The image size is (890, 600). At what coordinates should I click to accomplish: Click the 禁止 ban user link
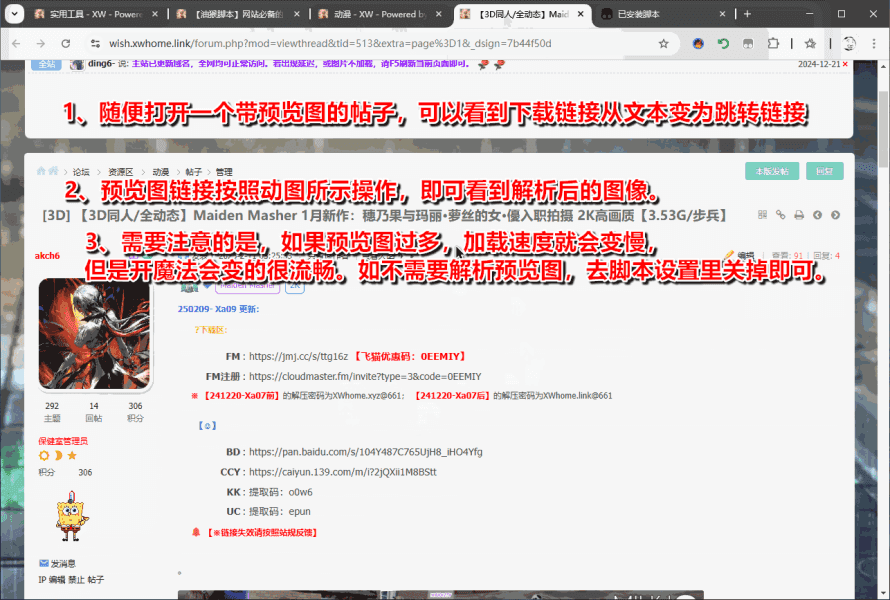coord(76,580)
